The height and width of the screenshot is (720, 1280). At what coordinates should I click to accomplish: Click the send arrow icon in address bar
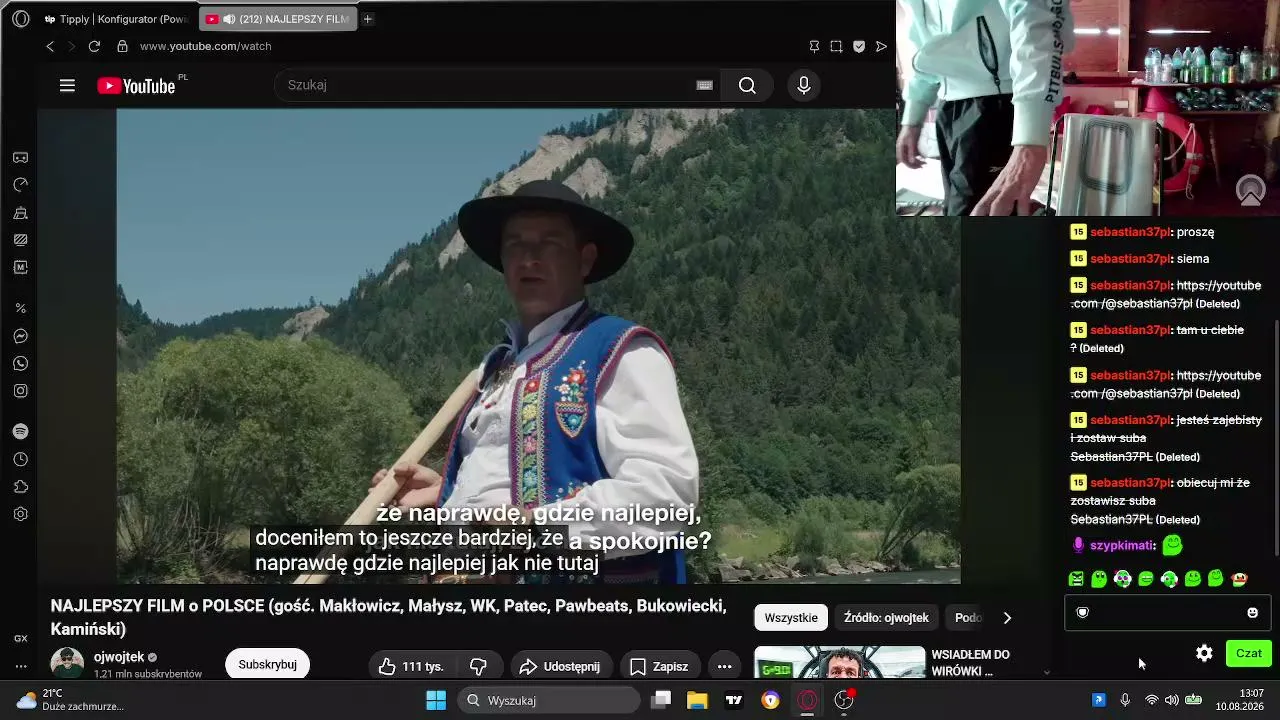[881, 46]
